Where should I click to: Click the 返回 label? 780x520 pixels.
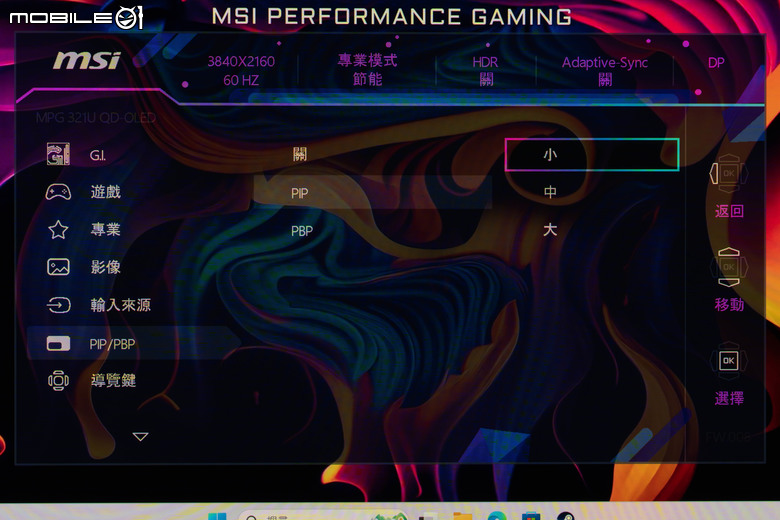point(729,211)
